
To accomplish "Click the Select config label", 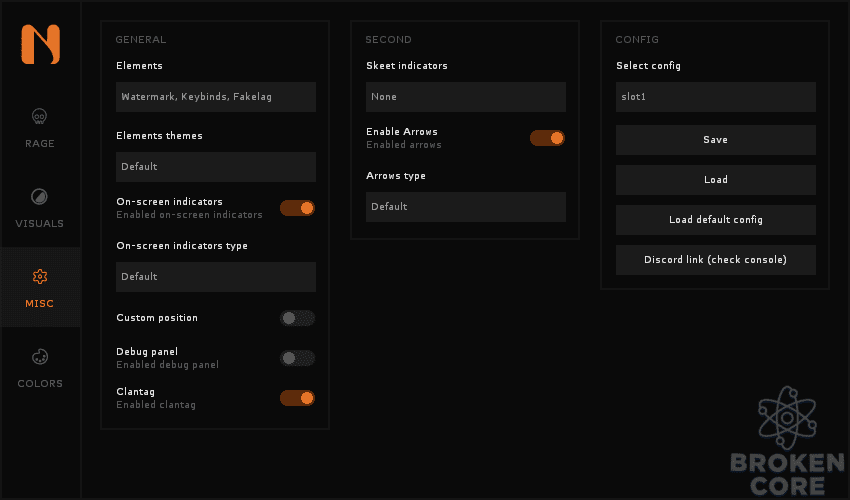I will coord(648,66).
